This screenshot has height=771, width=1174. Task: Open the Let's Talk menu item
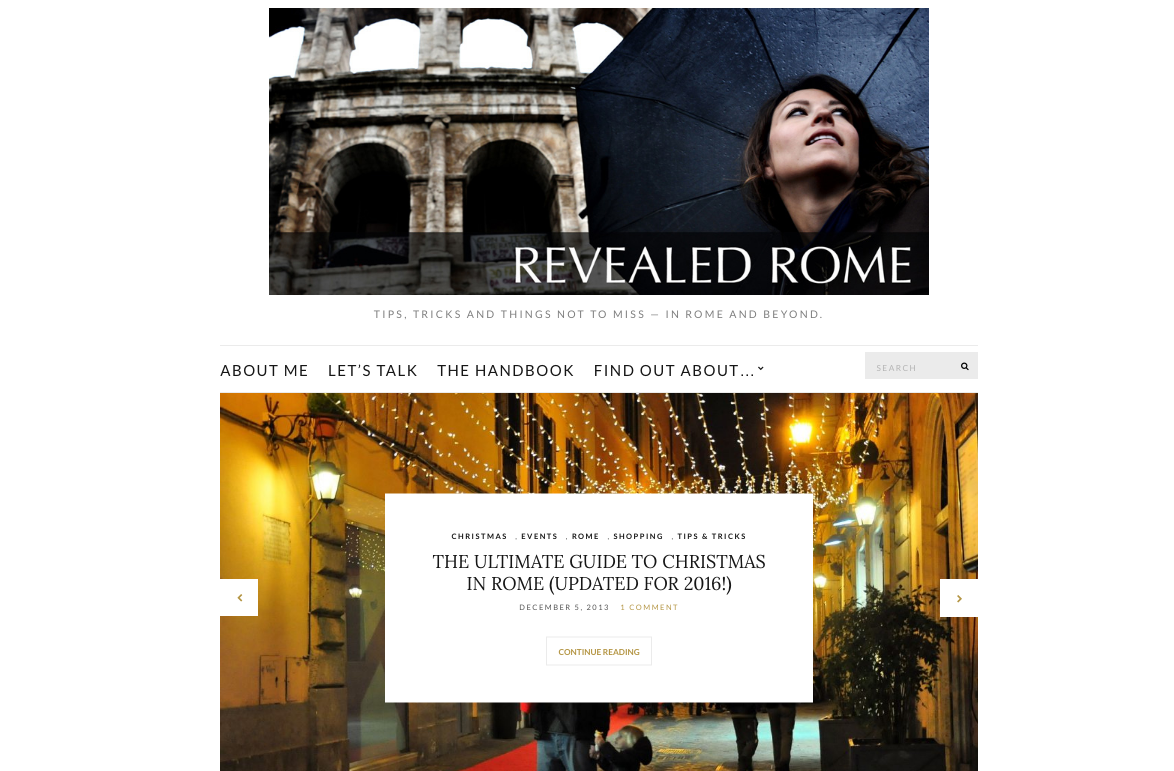click(x=373, y=371)
